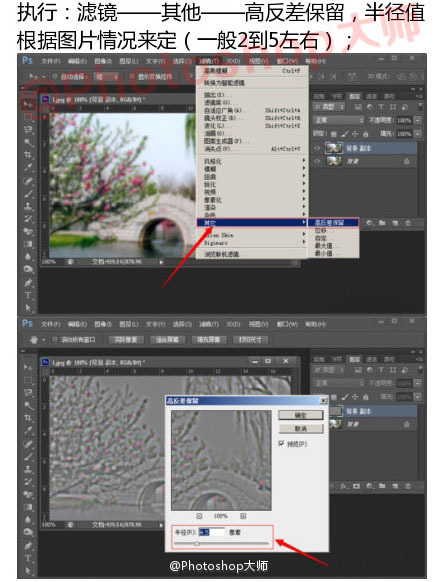Select Type tool in upper Photoshop window

coord(28,295)
